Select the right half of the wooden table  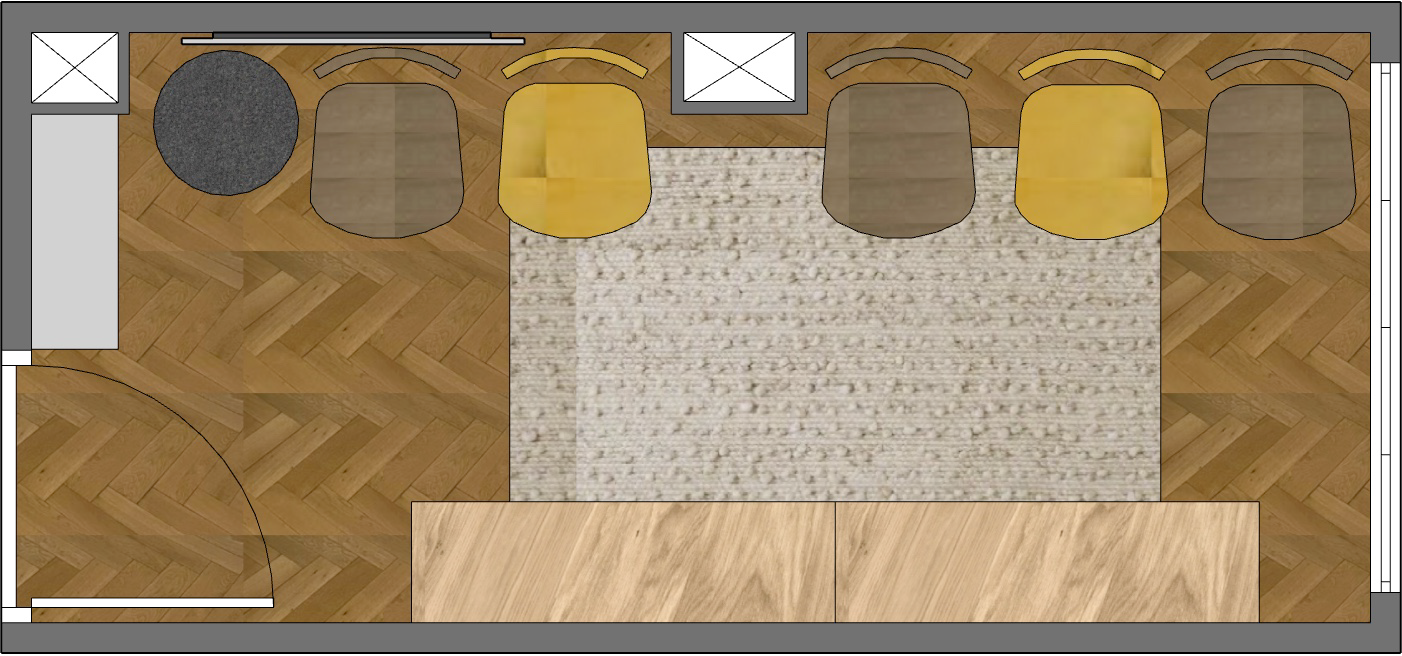(1047, 562)
